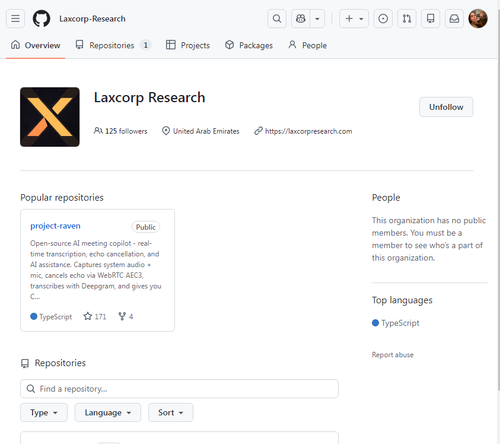Click the Laxcorp Research organization logo
The width and height of the screenshot is (500, 444).
(x=50, y=117)
